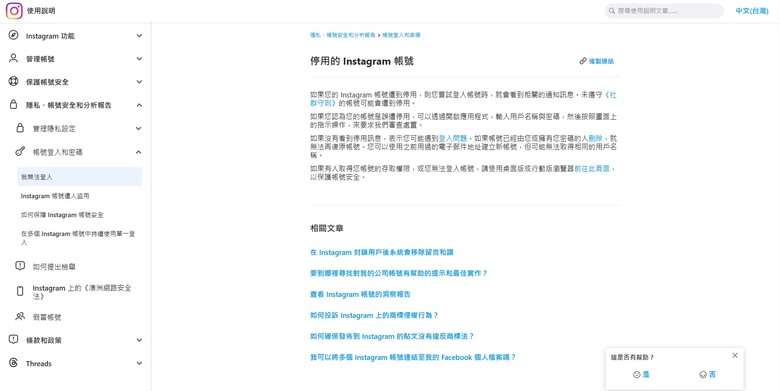Image resolution: width=780 pixels, height=391 pixels.
Task: Click the key icon beside 帳號登入和密碼
Action: (20, 152)
